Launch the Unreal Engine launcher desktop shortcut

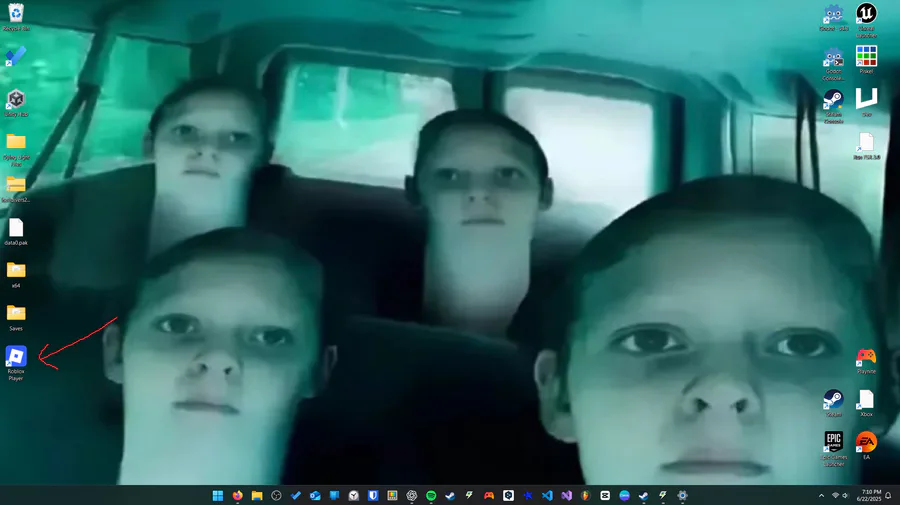click(866, 13)
